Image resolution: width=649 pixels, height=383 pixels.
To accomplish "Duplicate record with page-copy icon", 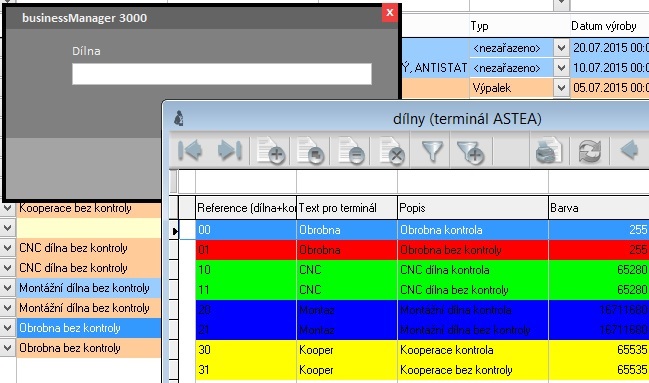I will pos(310,150).
